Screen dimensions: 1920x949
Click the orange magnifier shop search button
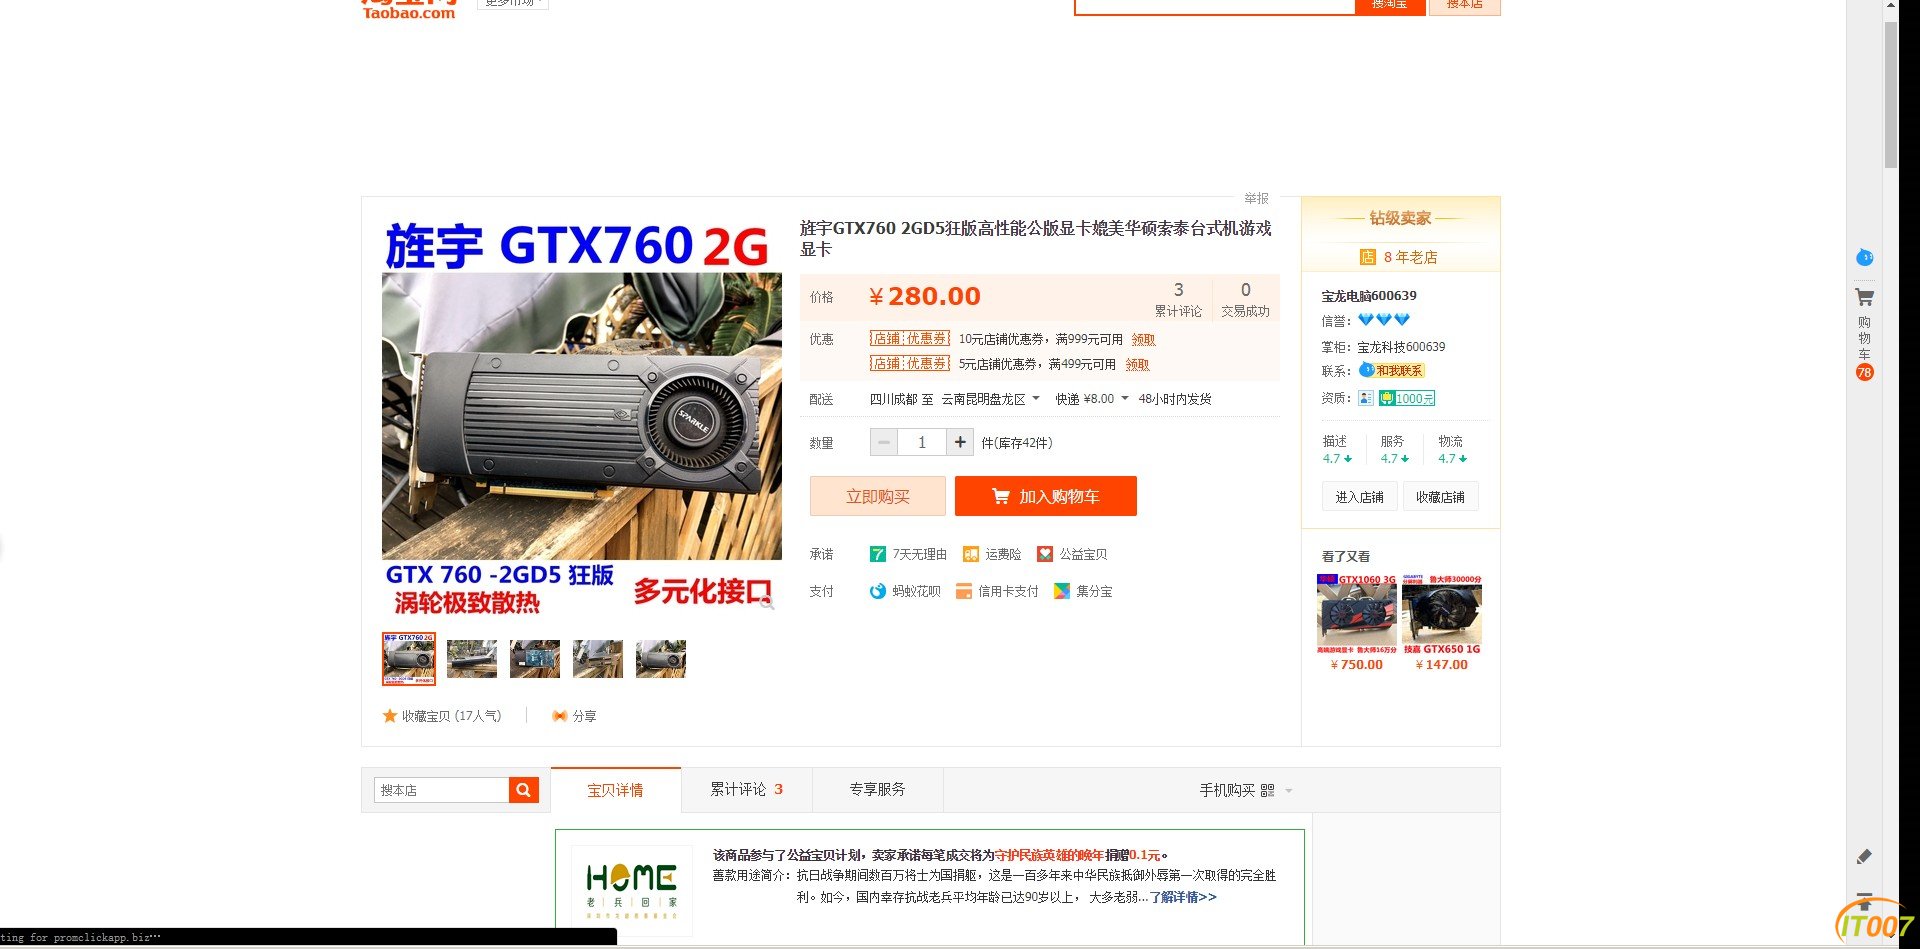tap(524, 790)
